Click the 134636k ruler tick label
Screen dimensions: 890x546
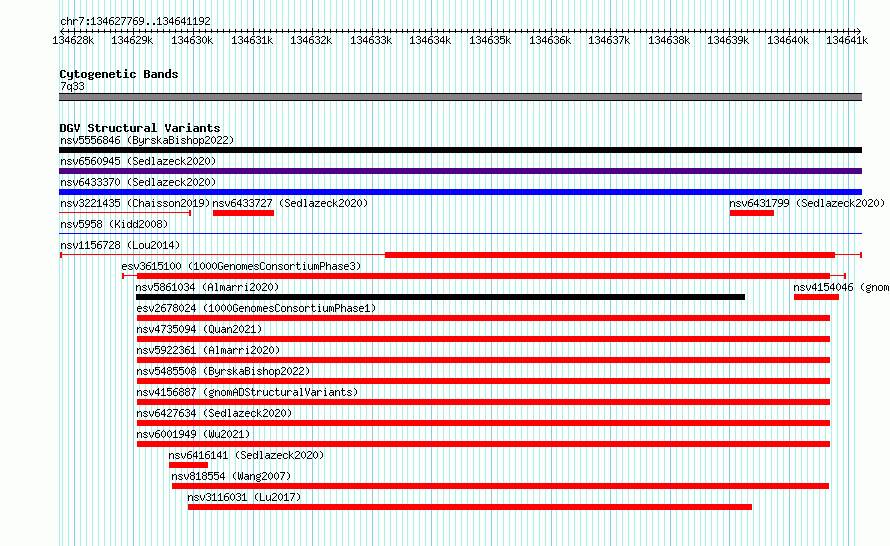[550, 40]
